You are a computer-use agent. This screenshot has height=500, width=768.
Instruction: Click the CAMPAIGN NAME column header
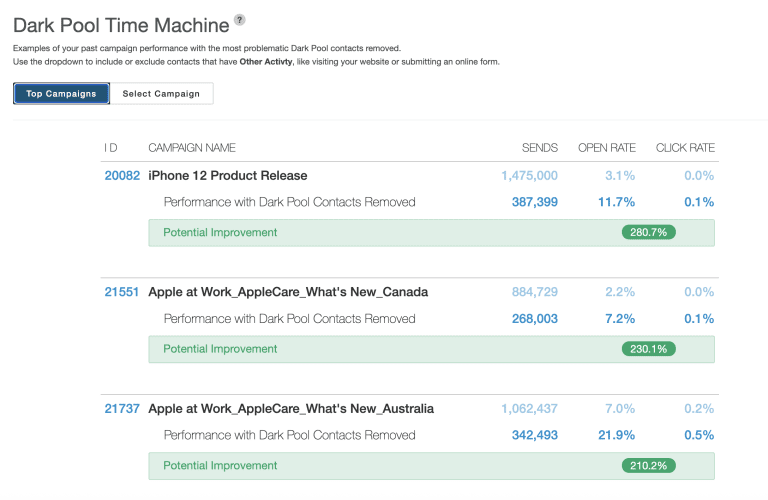pos(192,148)
